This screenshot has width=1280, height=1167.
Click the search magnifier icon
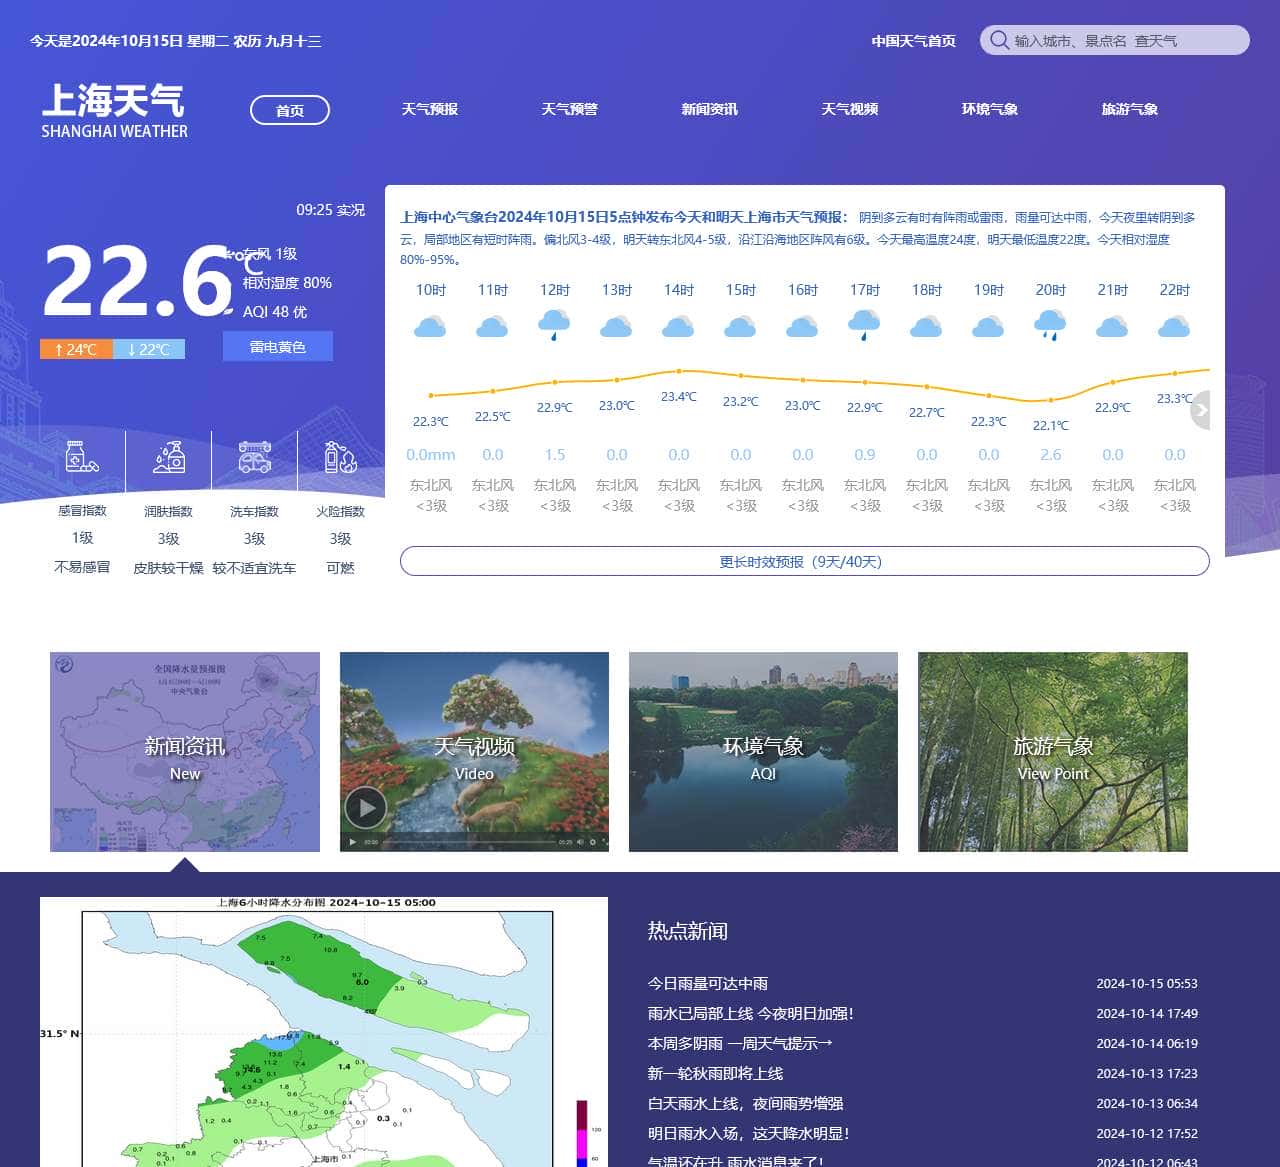(x=998, y=40)
